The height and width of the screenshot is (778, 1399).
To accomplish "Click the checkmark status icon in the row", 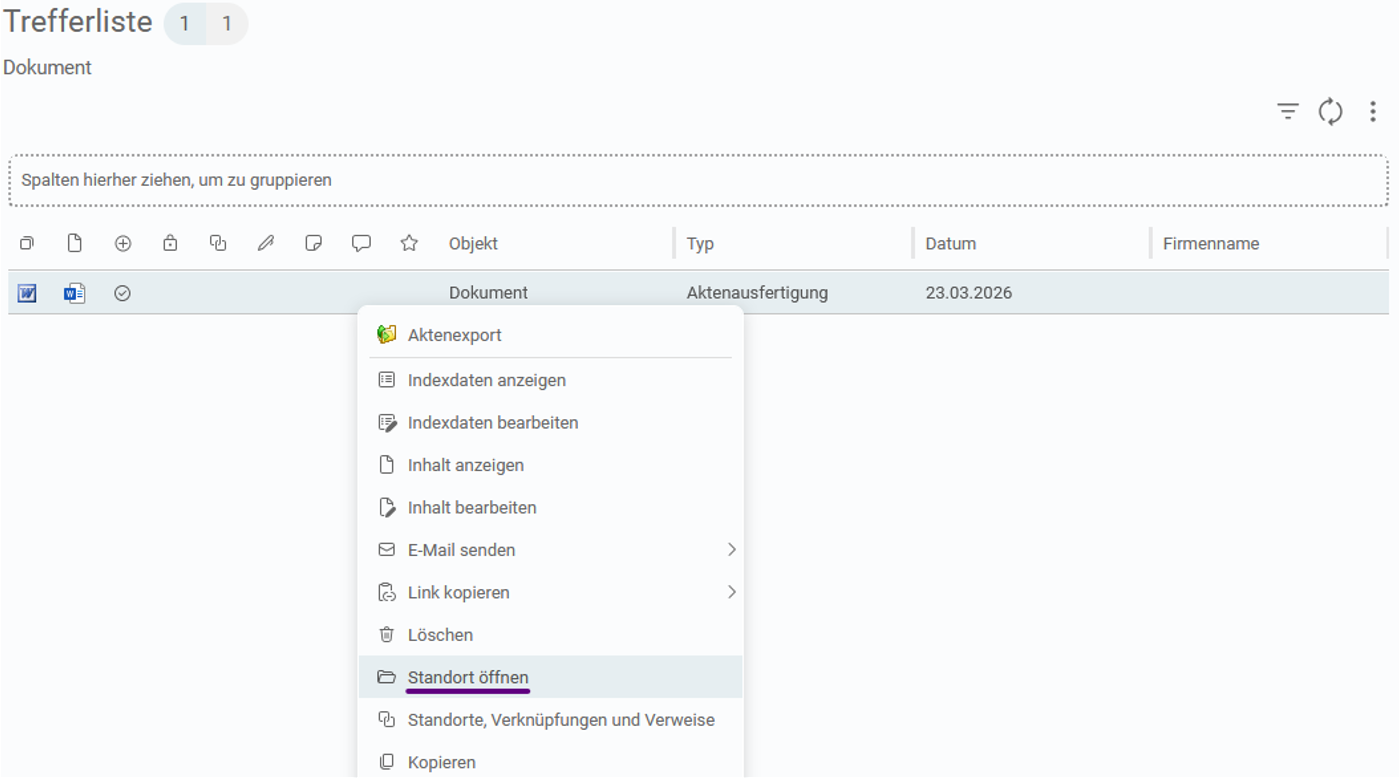I will [x=123, y=293].
